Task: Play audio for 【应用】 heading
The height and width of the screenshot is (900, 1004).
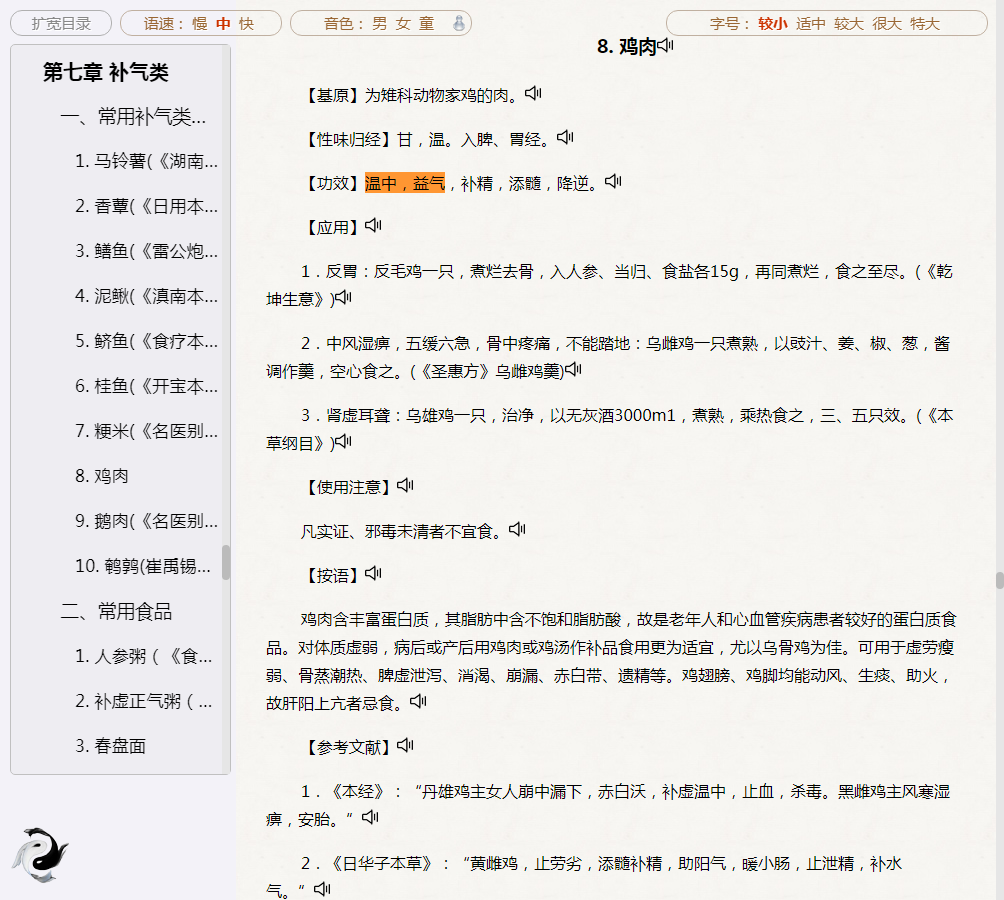Action: point(373,226)
